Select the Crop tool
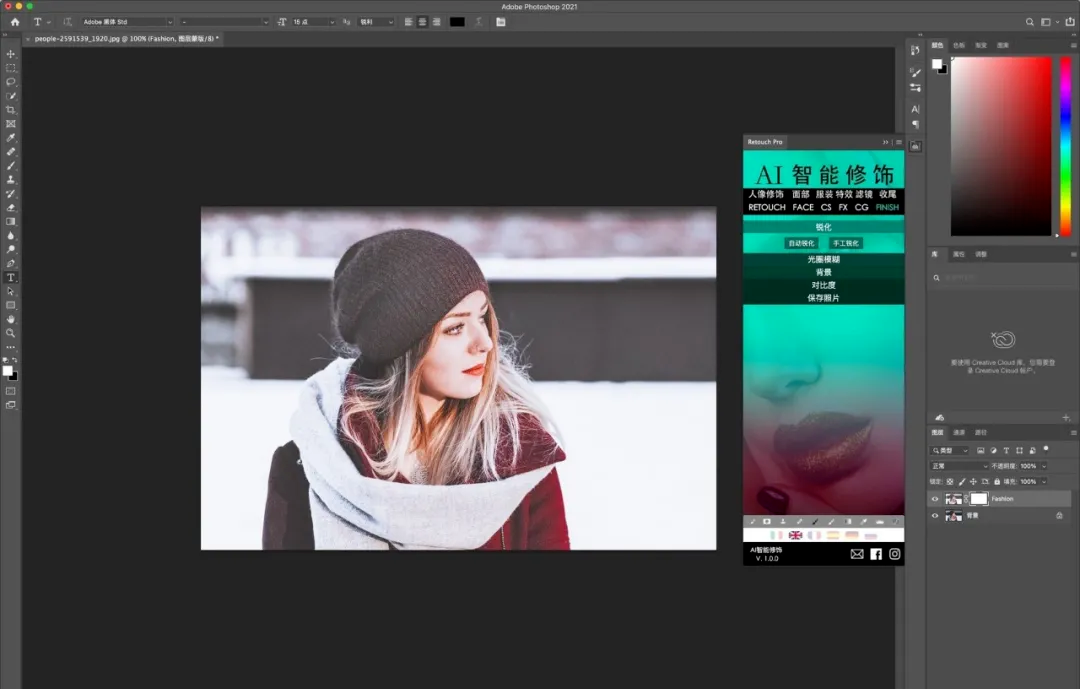1080x689 pixels. [x=11, y=110]
